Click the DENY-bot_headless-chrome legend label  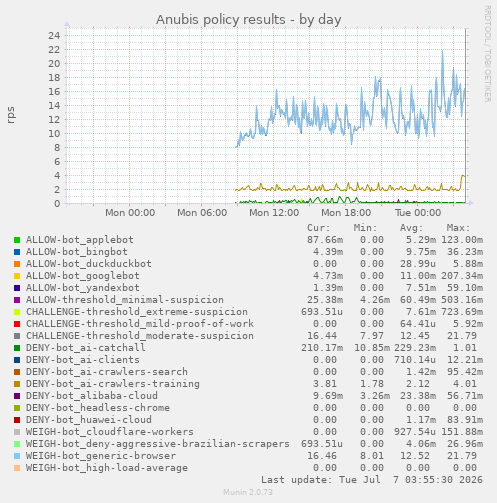[x=98, y=408]
